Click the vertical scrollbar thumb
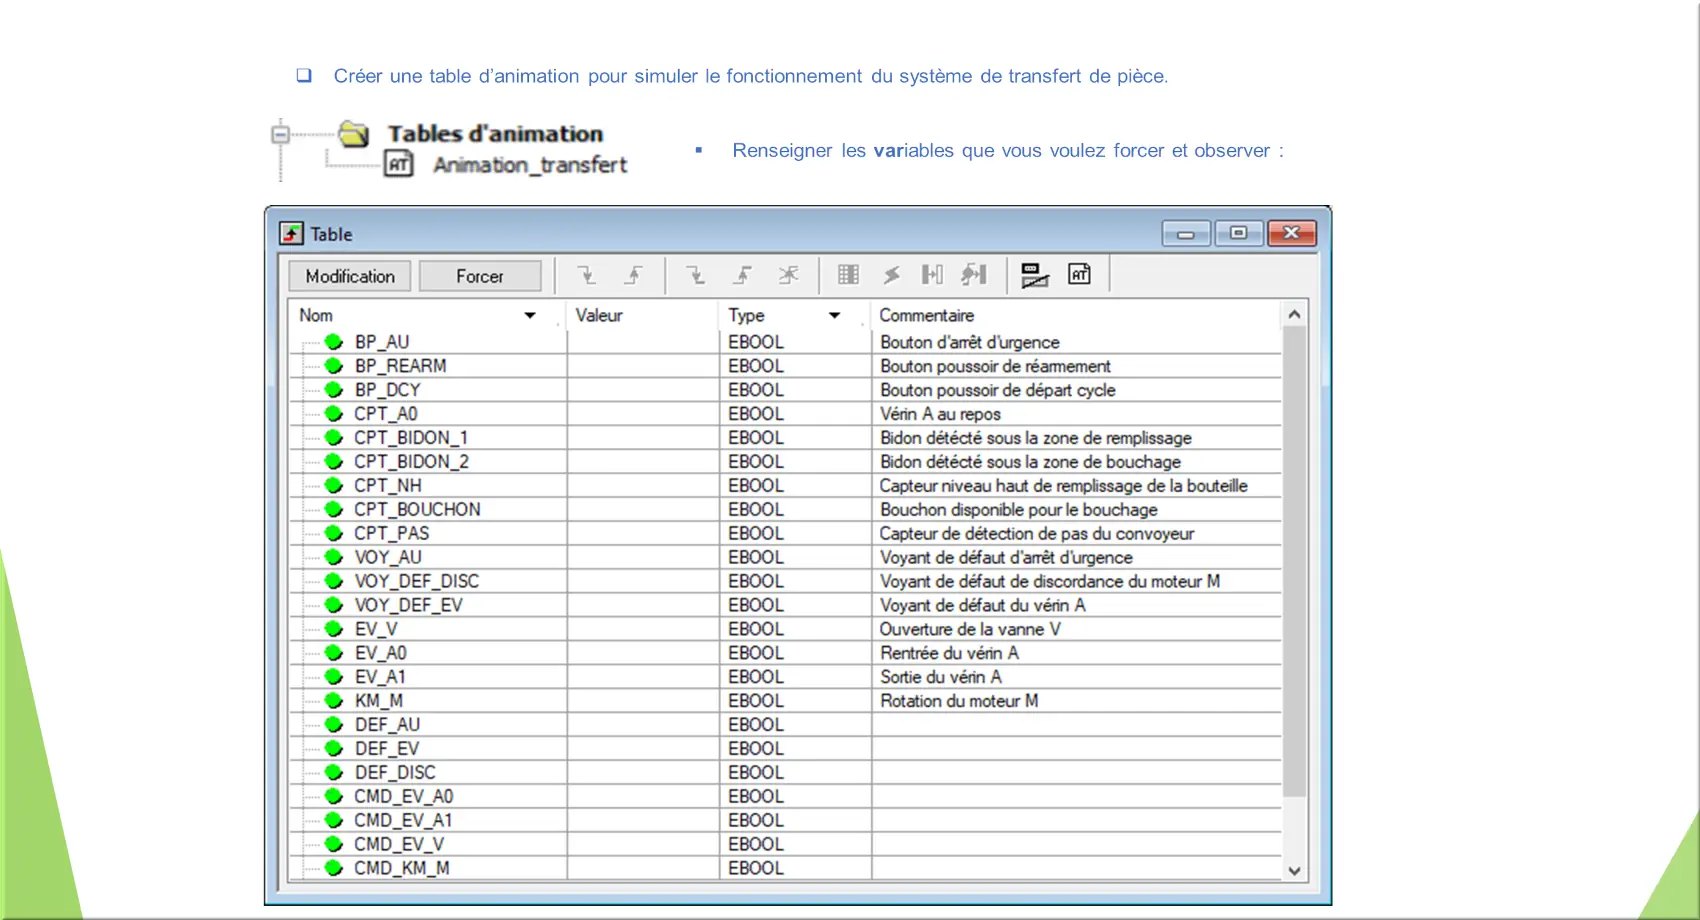Image resolution: width=1700 pixels, height=920 pixels. 1294,561
